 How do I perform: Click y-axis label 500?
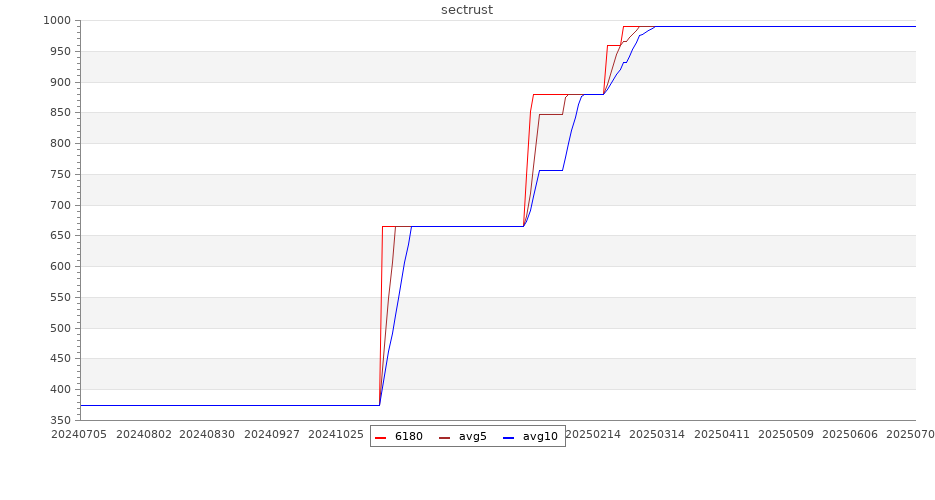click(x=60, y=328)
